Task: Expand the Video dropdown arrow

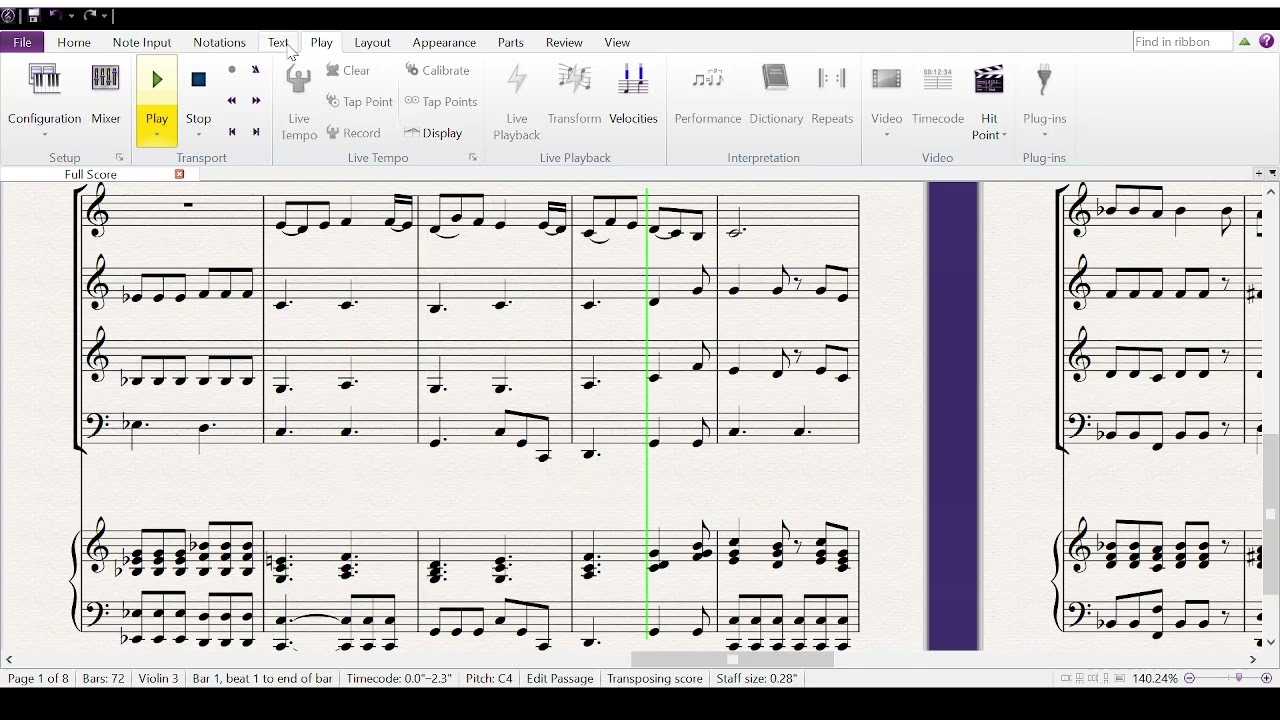Action: point(886,134)
